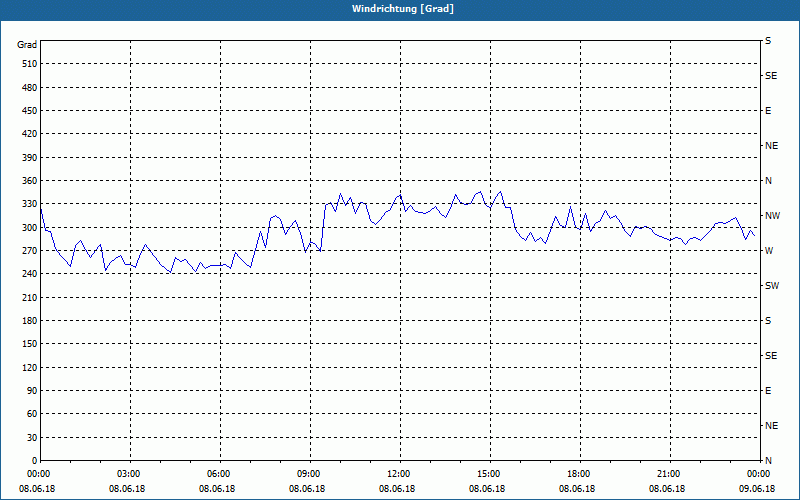Click the 60 y-axis value
800x500 pixels.
click(x=32, y=414)
